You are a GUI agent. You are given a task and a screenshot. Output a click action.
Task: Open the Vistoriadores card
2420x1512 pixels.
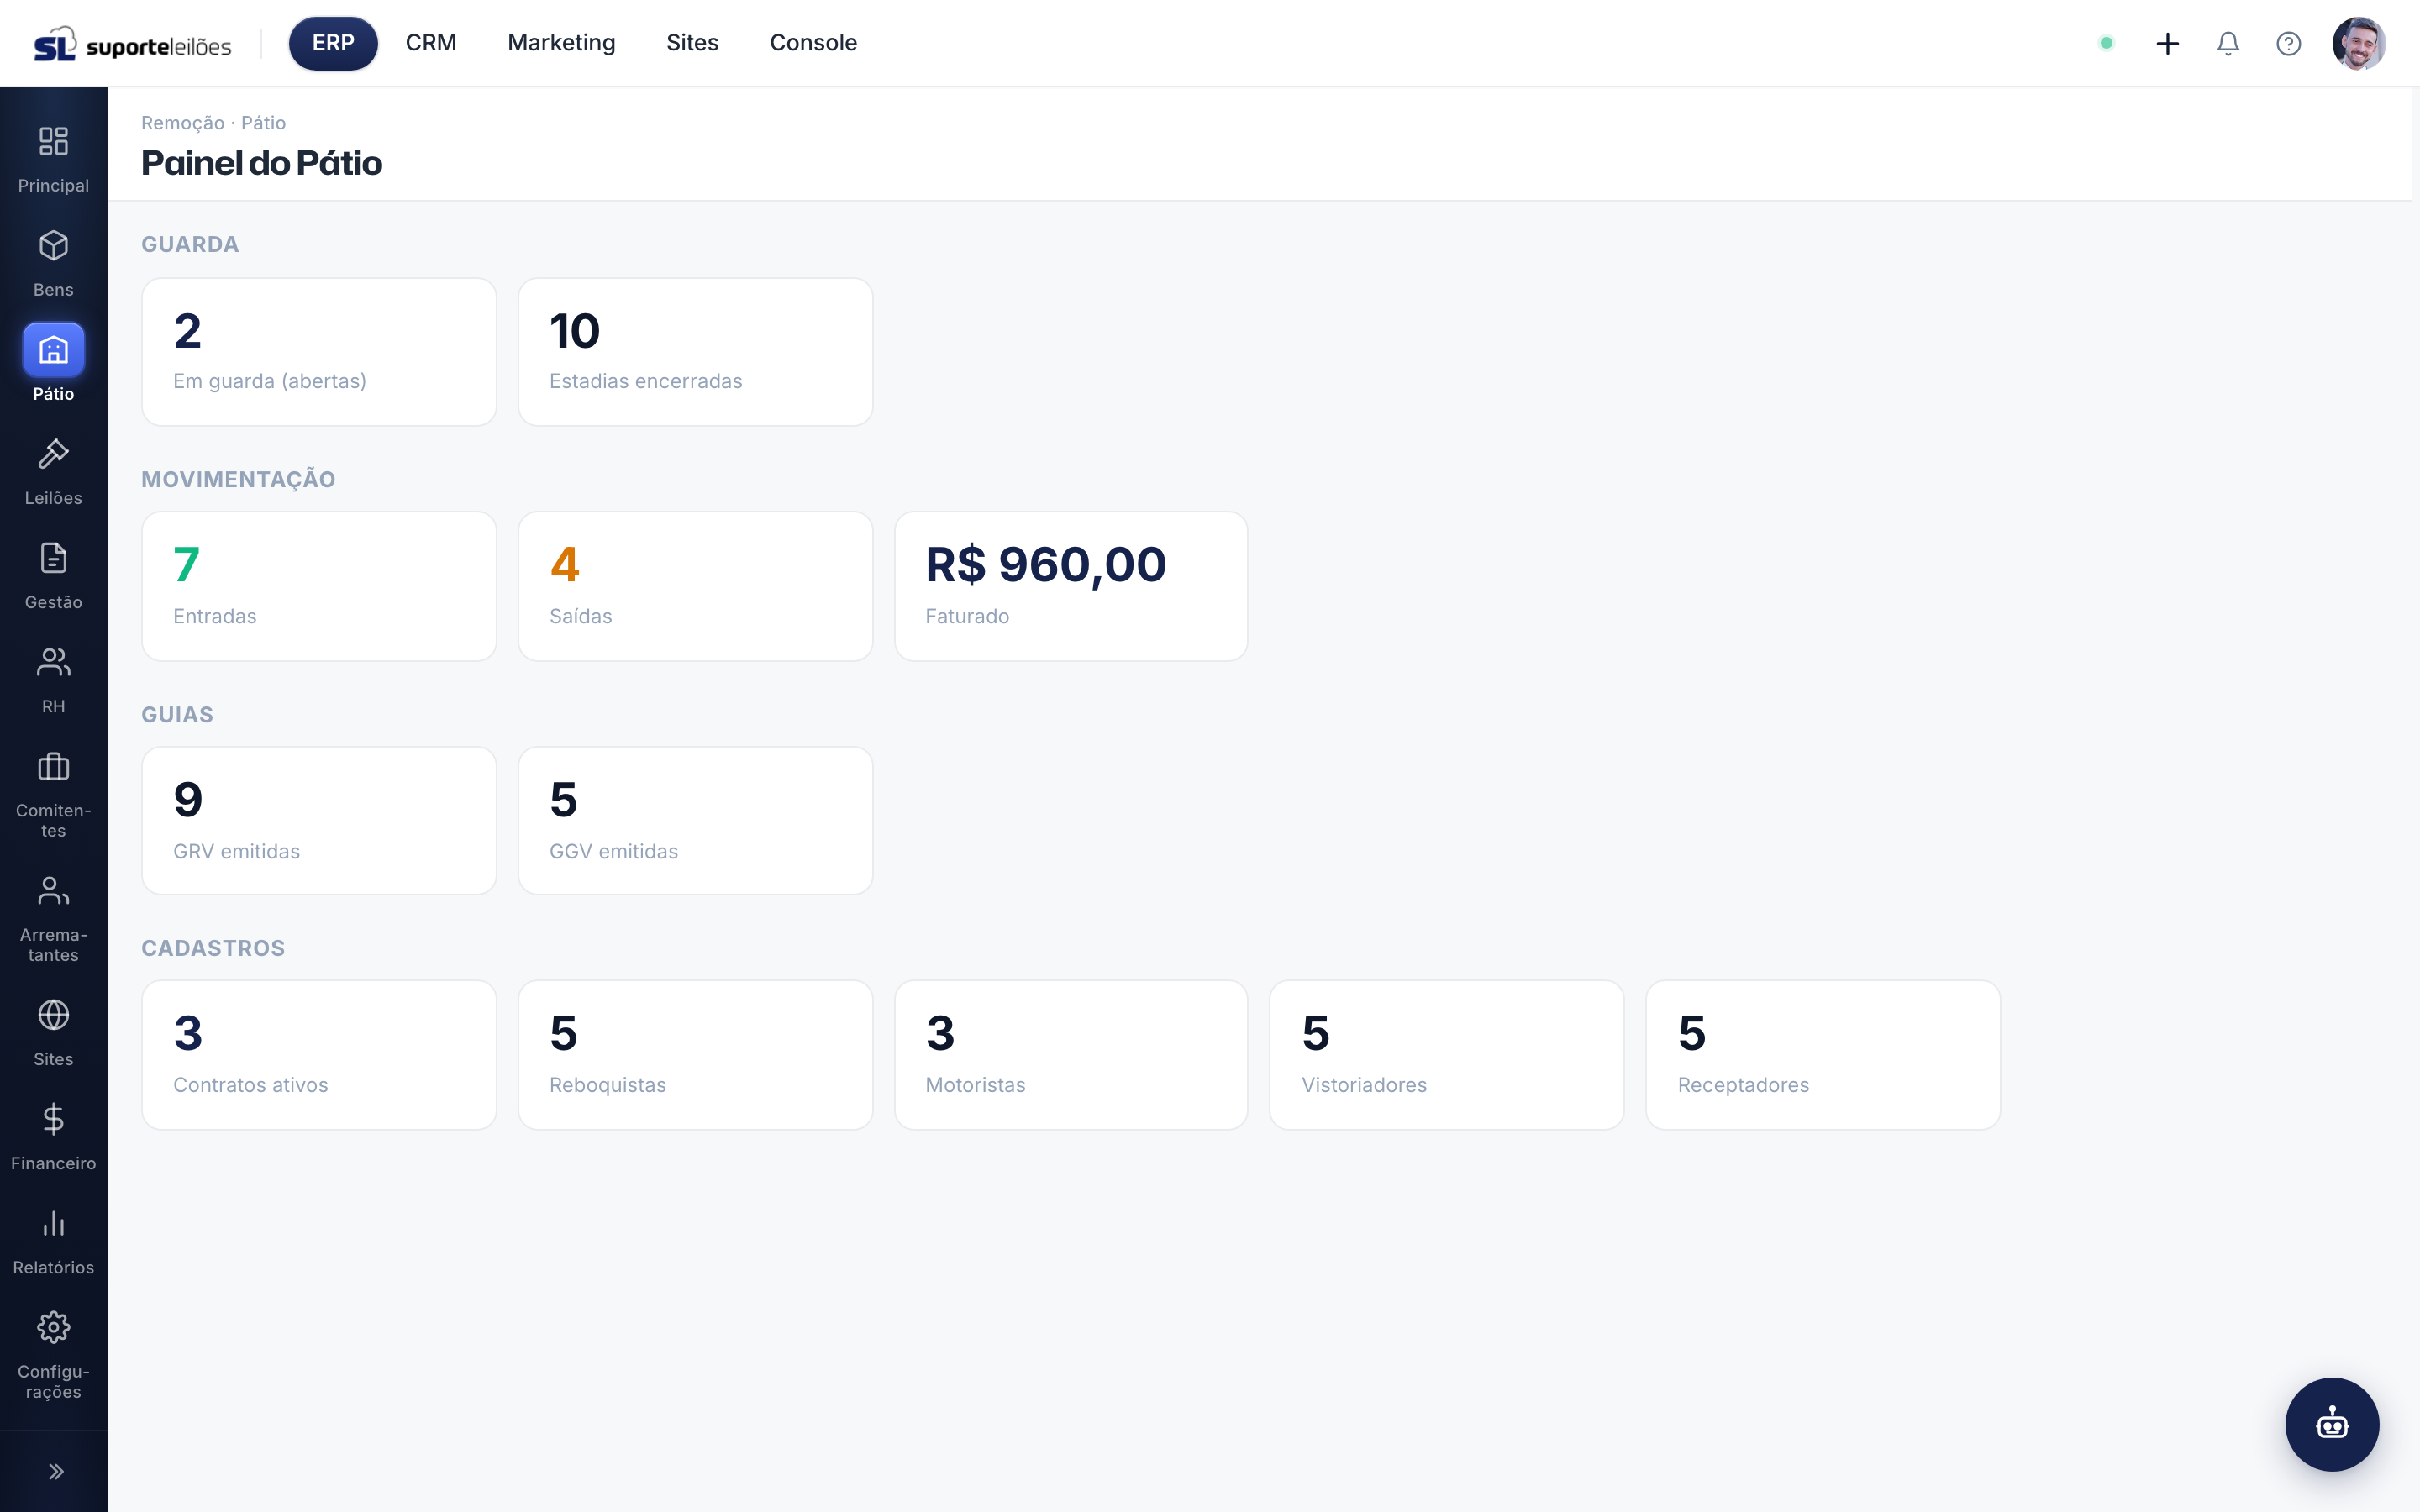point(1446,1055)
